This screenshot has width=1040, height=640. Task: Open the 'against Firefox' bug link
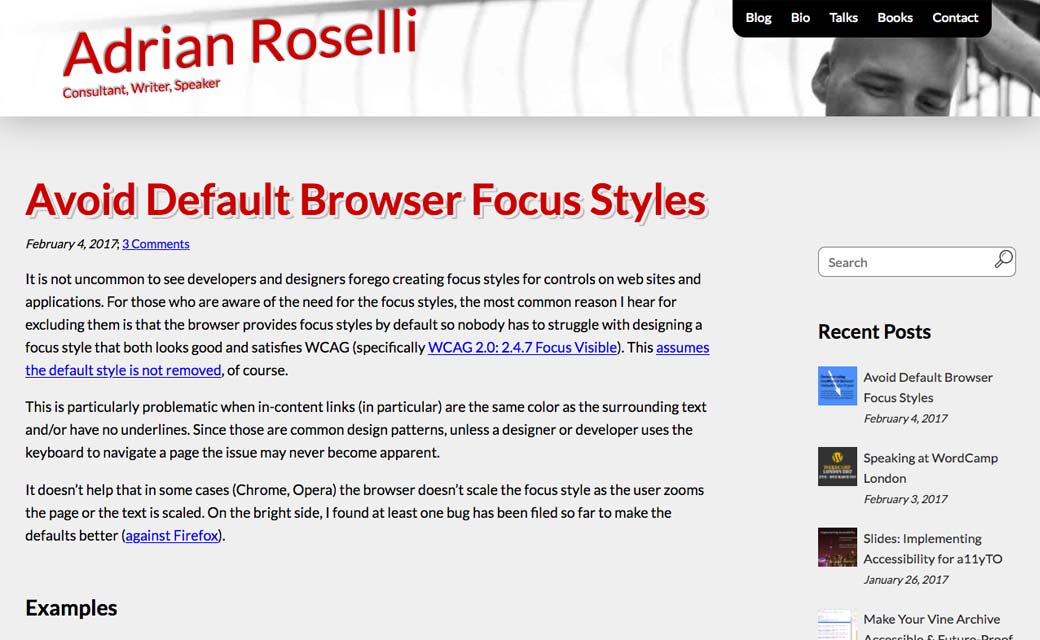click(x=172, y=536)
